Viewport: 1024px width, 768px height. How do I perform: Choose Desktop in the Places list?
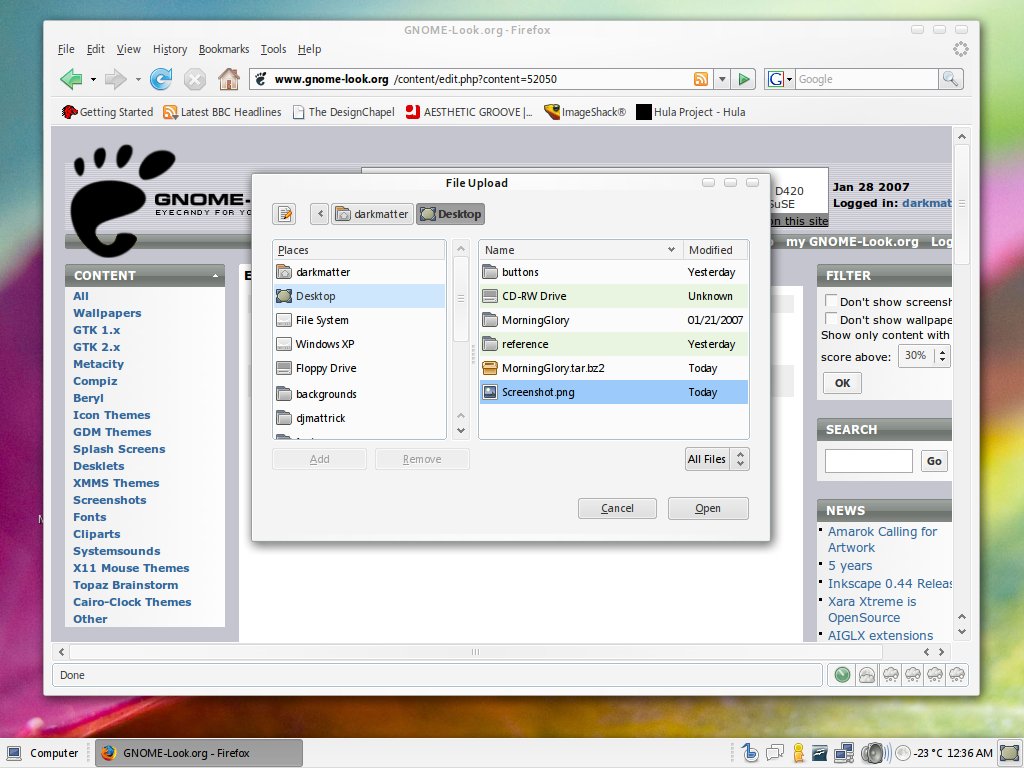pyautogui.click(x=359, y=296)
